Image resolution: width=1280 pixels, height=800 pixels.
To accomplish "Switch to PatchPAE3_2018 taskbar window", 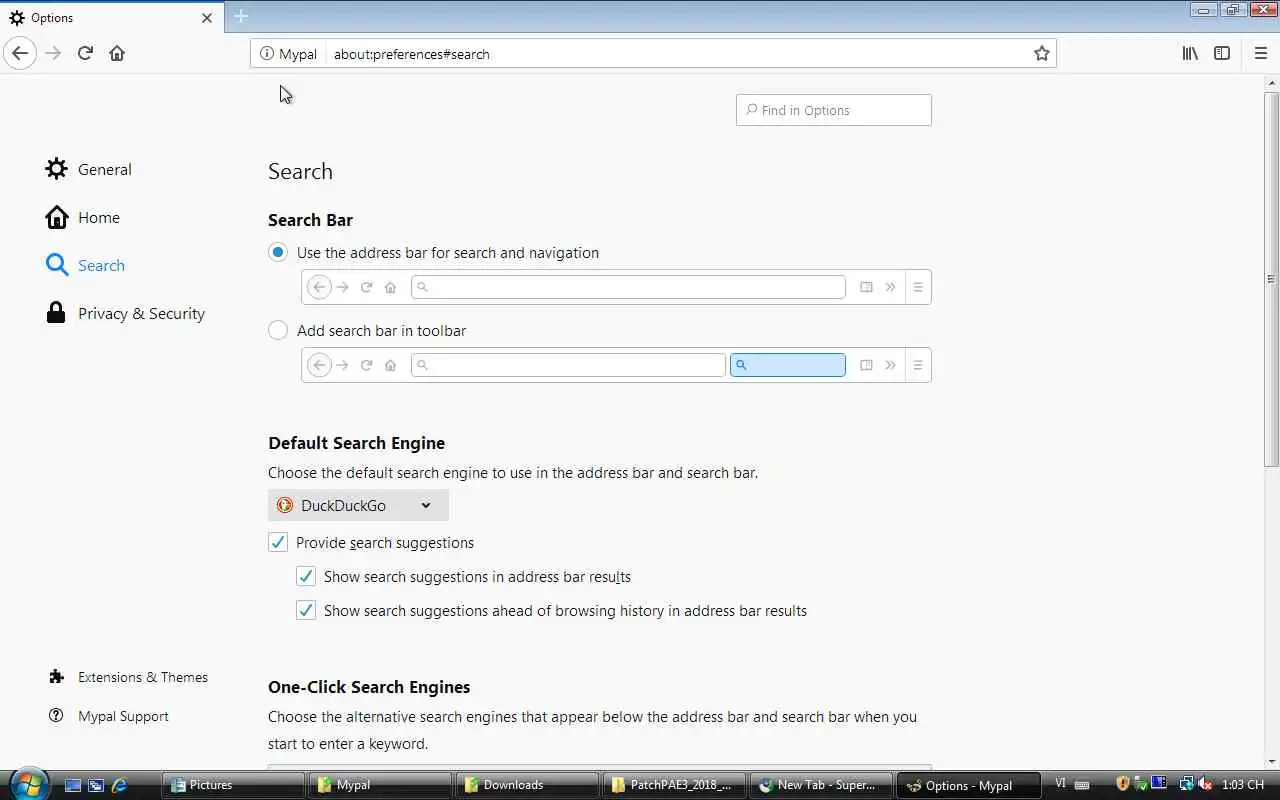I will tap(673, 785).
